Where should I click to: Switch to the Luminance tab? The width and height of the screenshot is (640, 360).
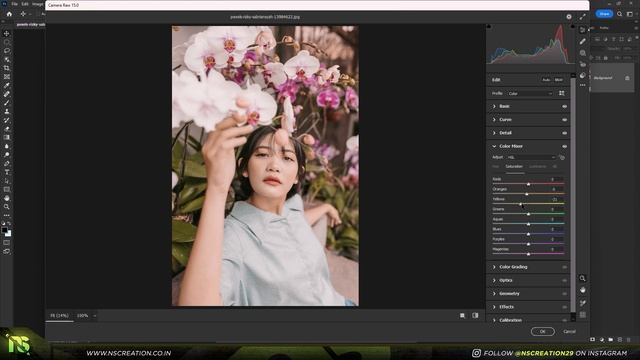click(537, 167)
